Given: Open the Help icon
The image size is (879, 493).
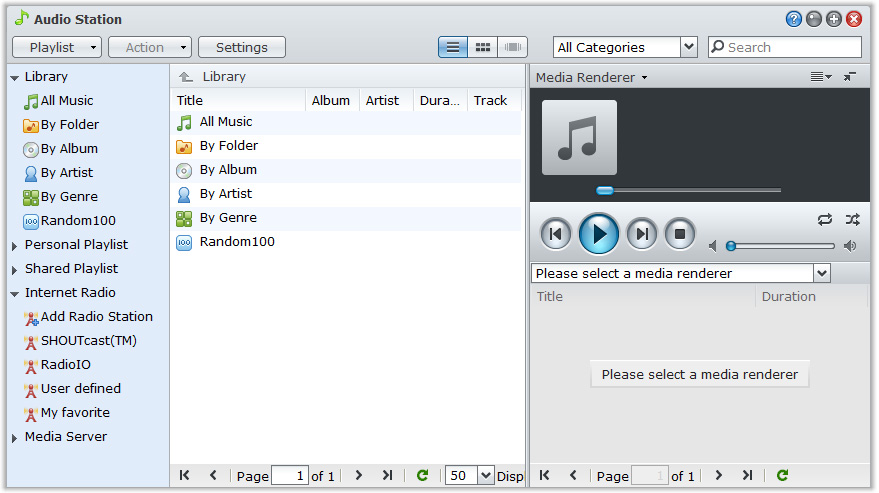Looking at the screenshot, I should coord(793,19).
